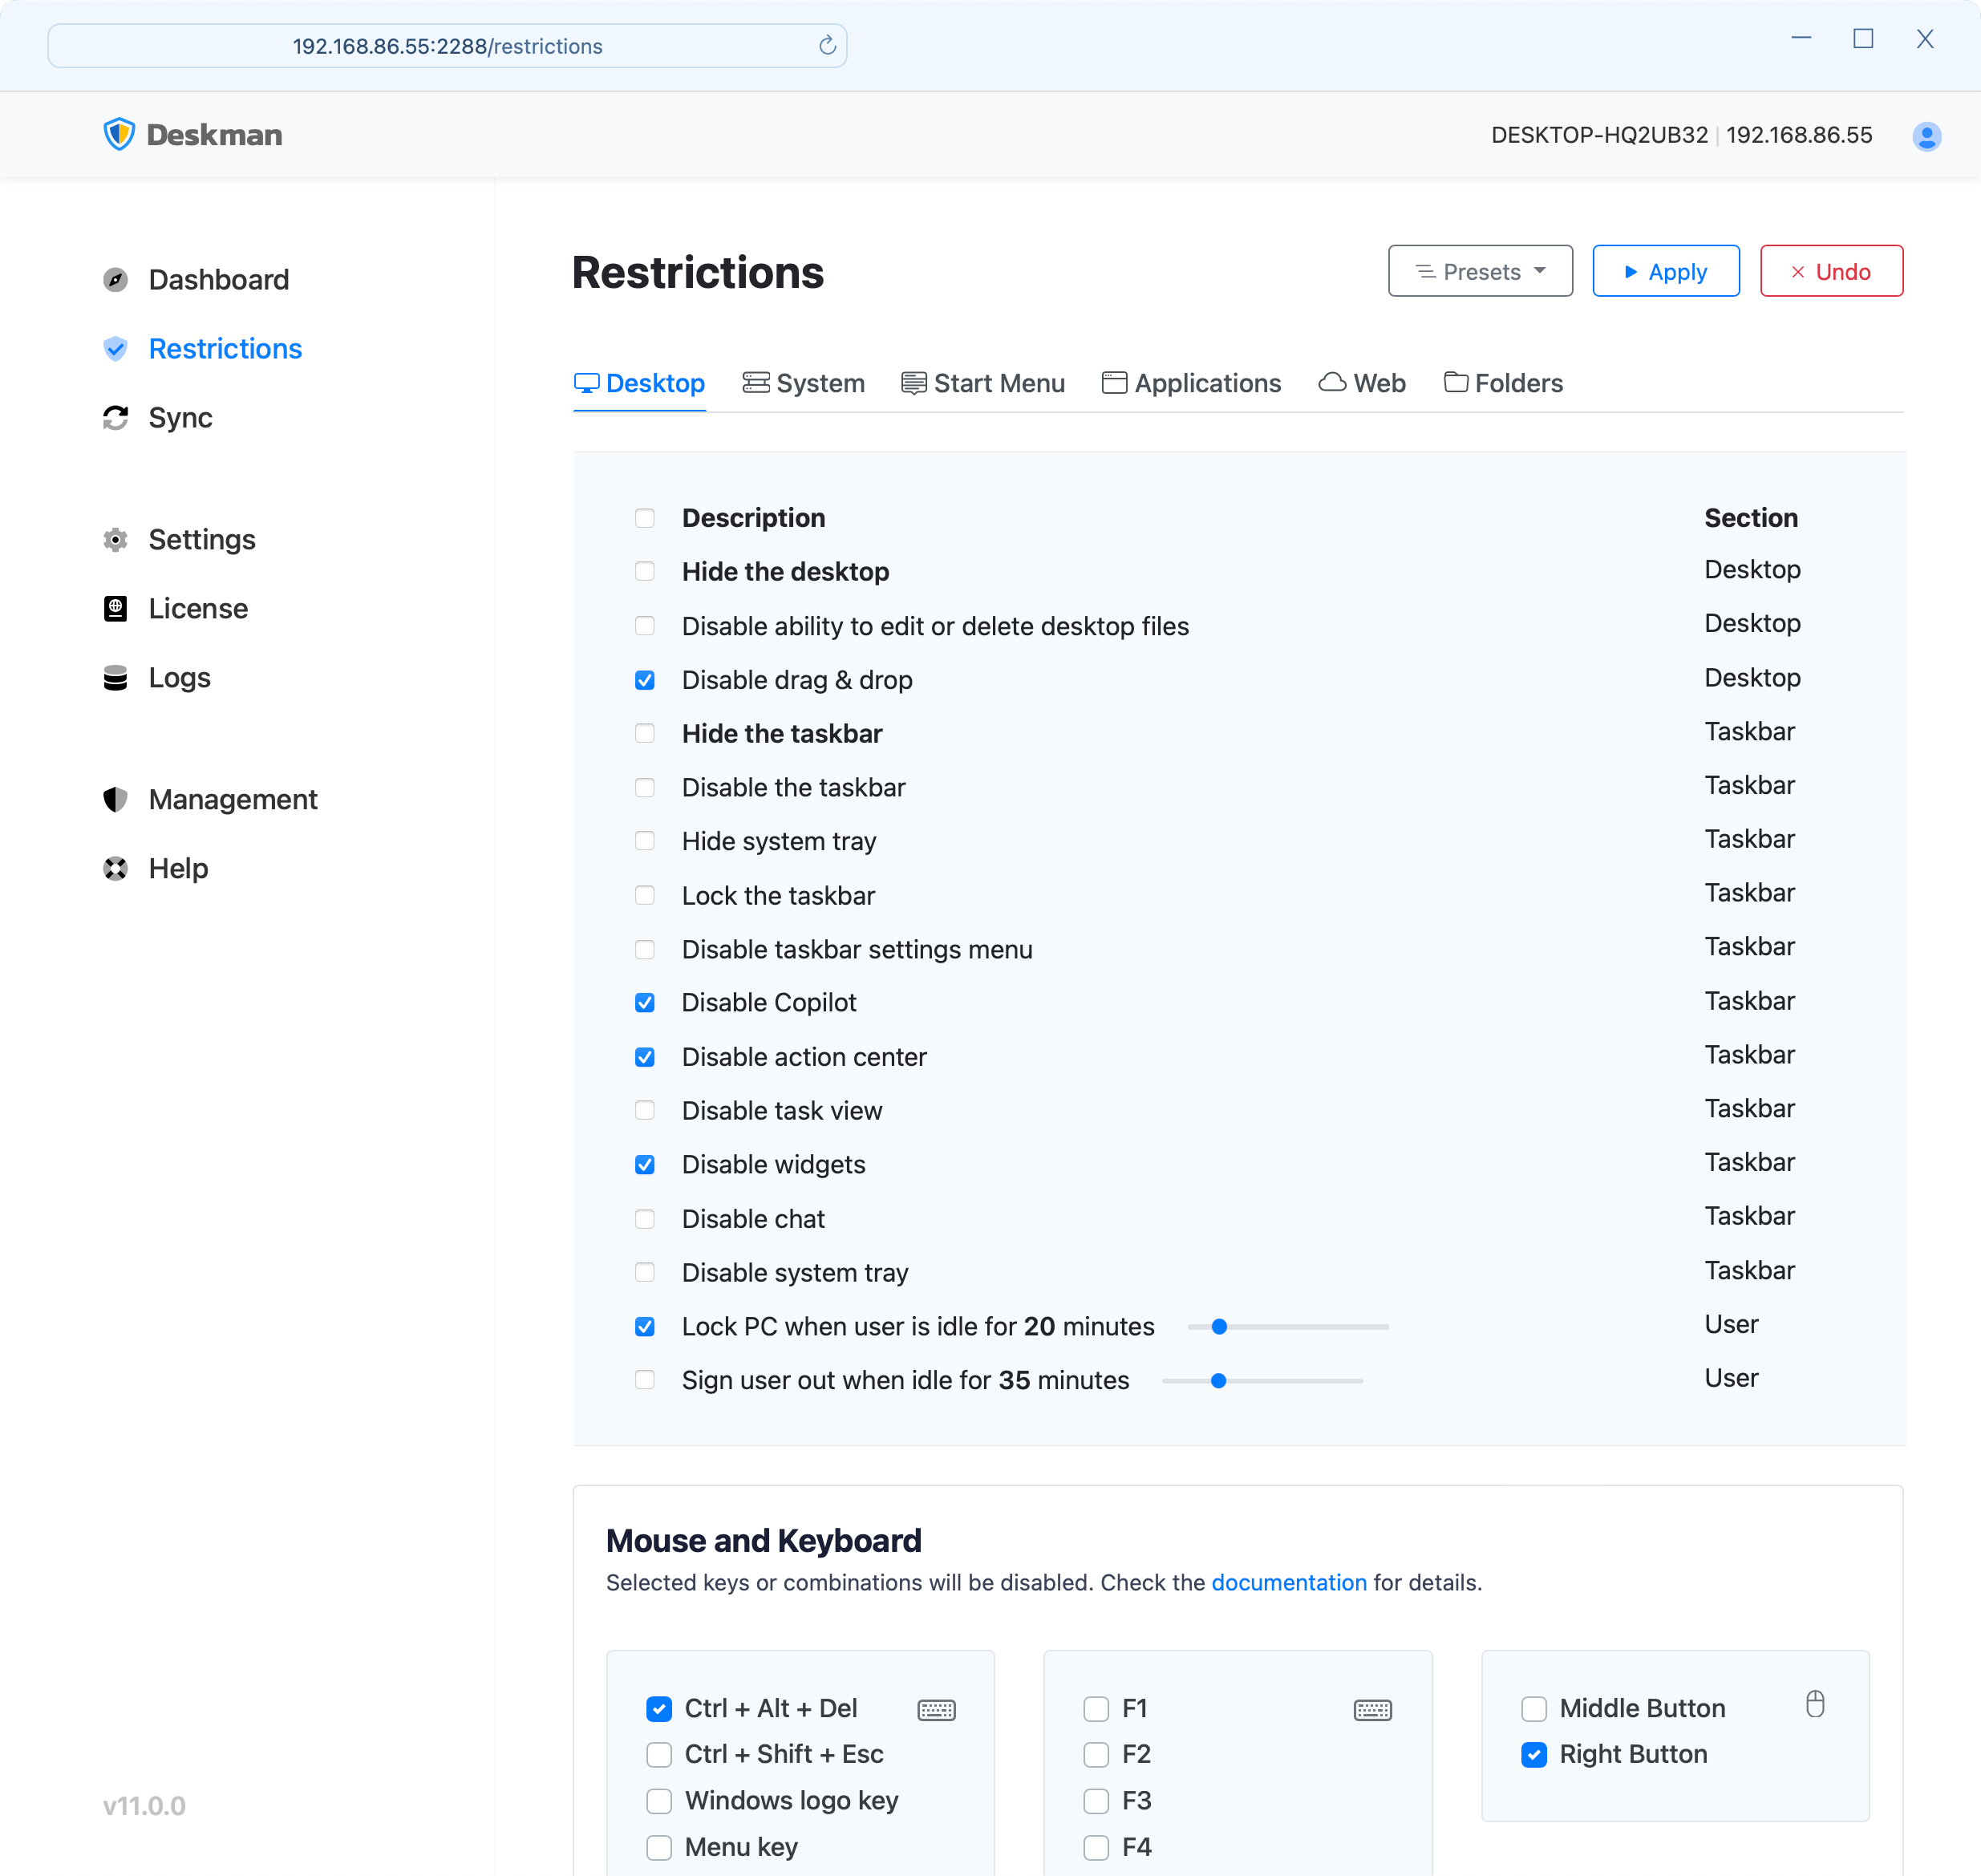This screenshot has height=1876, width=1981.
Task: Click the Sync arrows icon
Action: pyautogui.click(x=116, y=417)
